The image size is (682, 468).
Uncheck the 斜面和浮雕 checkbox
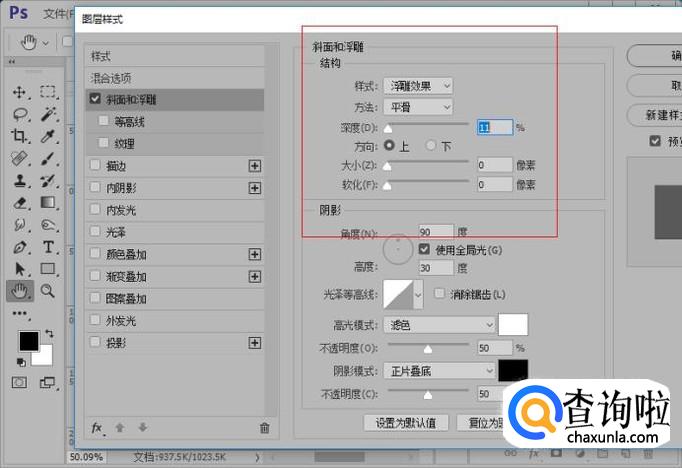coord(95,99)
